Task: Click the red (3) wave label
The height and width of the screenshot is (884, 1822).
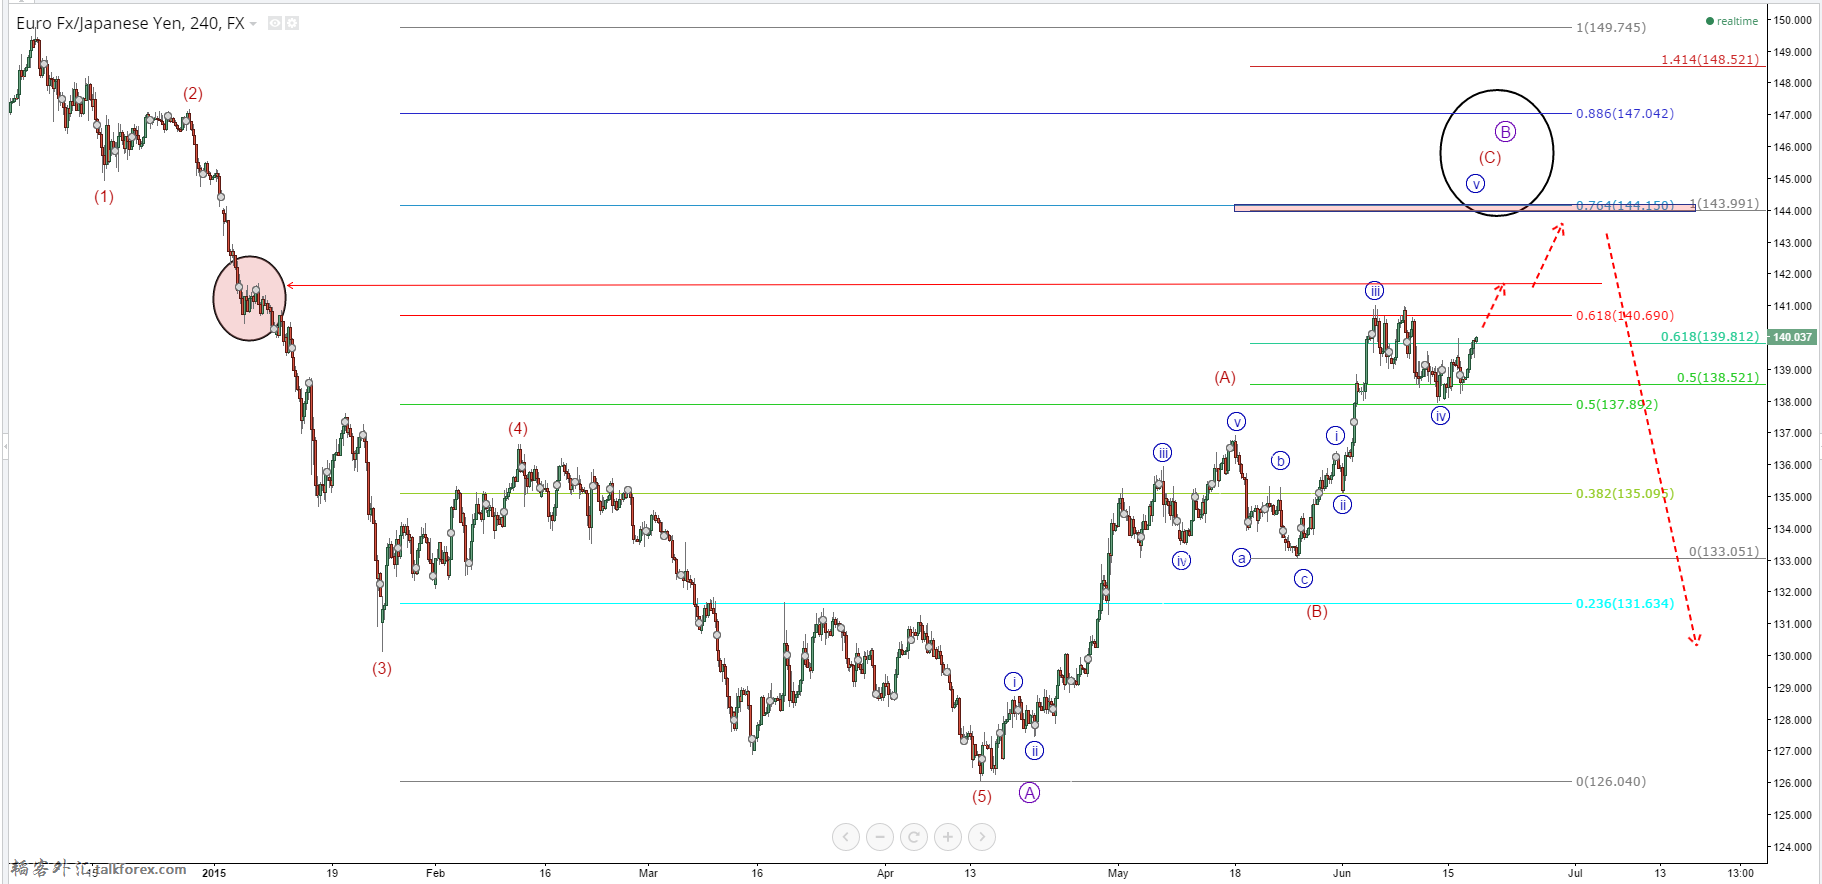Action: pyautogui.click(x=382, y=669)
